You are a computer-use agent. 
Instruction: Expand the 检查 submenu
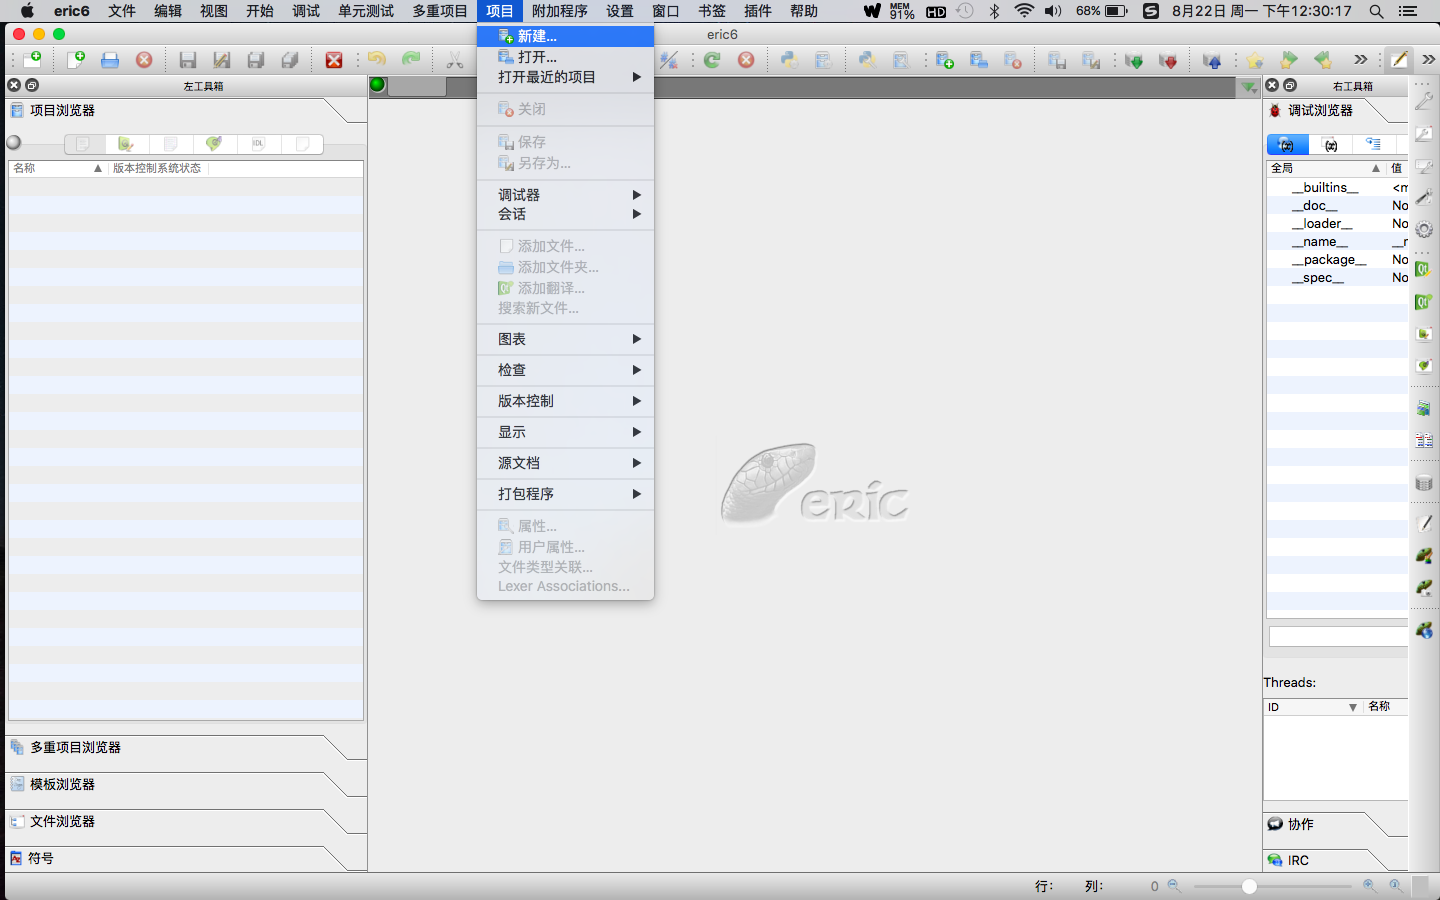[x=566, y=370]
